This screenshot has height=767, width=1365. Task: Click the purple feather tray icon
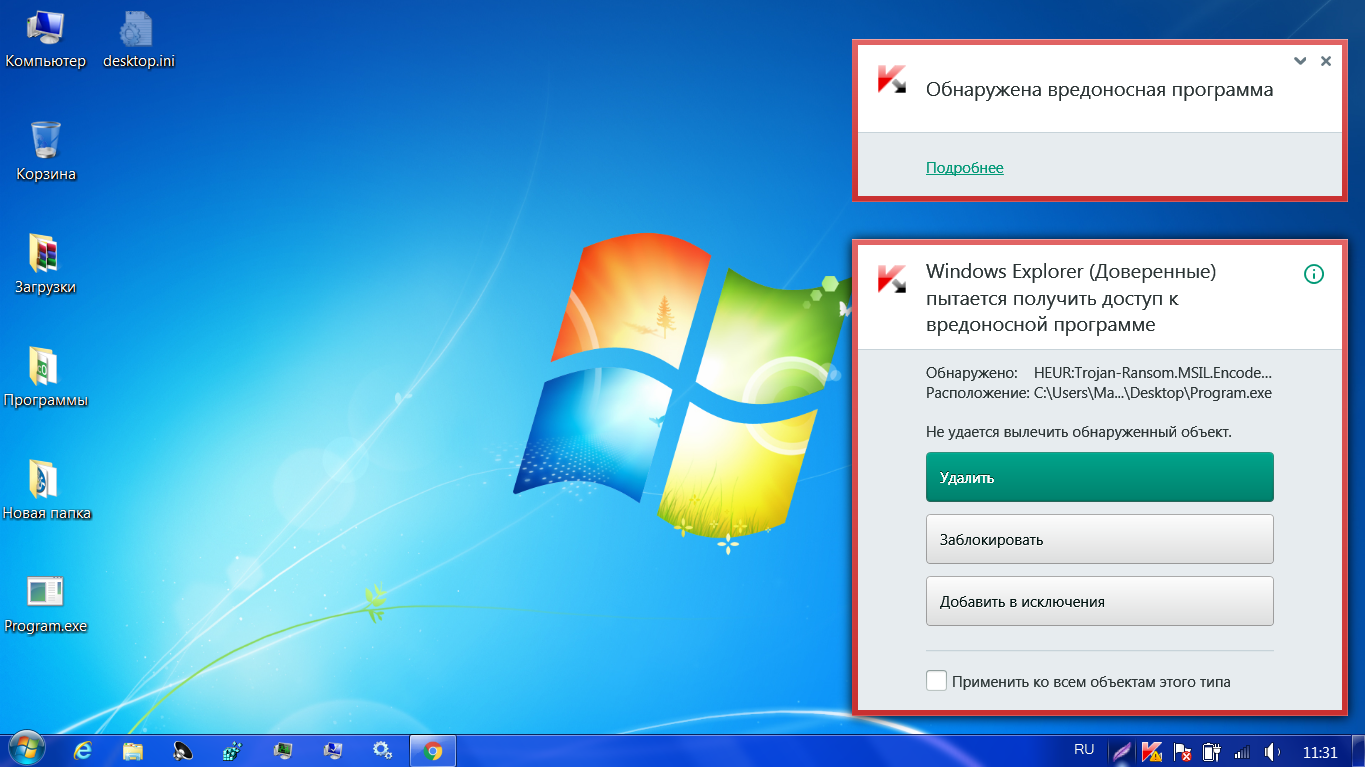pos(1123,751)
